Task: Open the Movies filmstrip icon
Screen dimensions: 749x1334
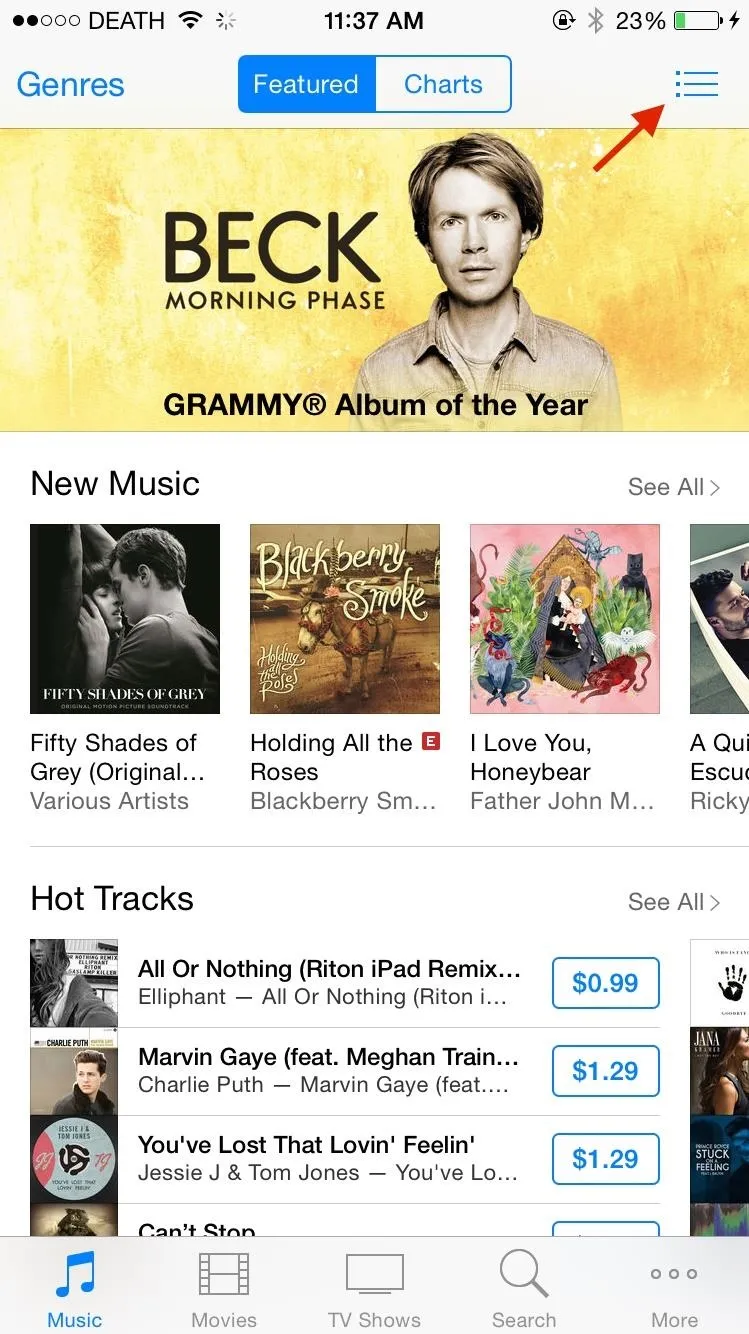Action: (x=224, y=1275)
